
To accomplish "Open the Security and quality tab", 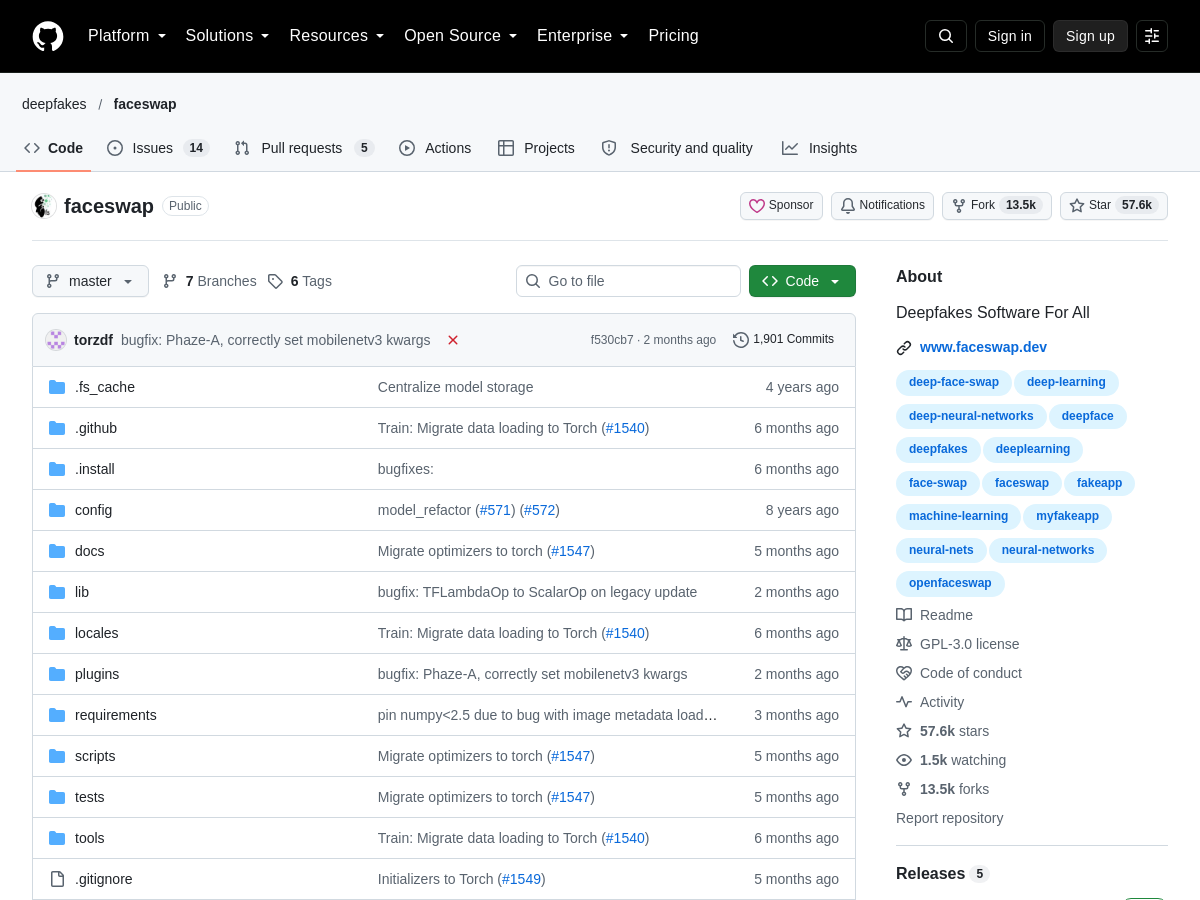I will [677, 148].
